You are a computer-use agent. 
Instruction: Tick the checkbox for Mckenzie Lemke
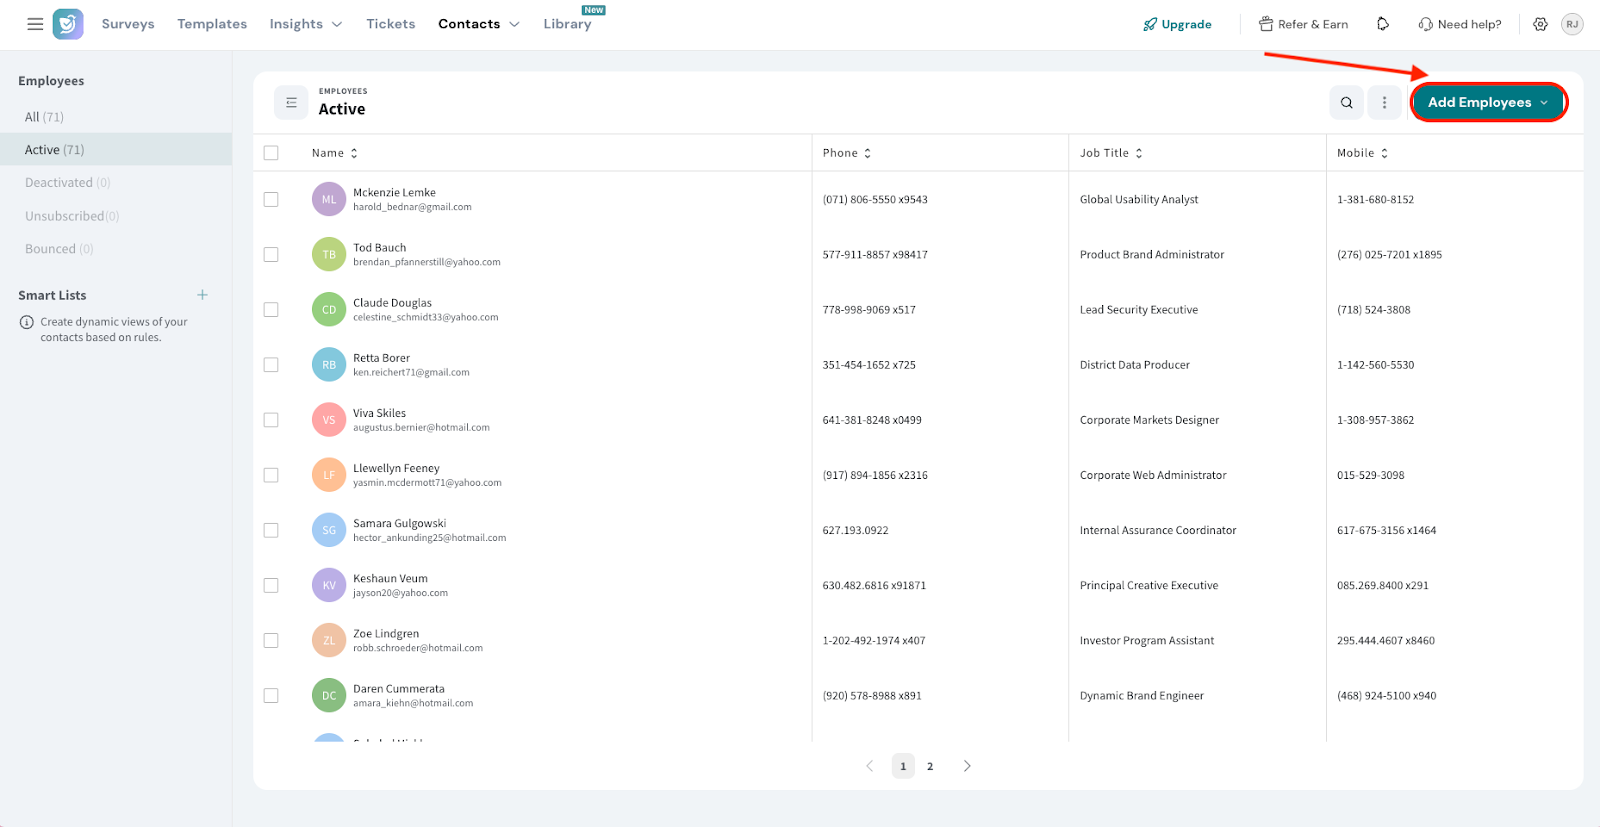(x=271, y=199)
